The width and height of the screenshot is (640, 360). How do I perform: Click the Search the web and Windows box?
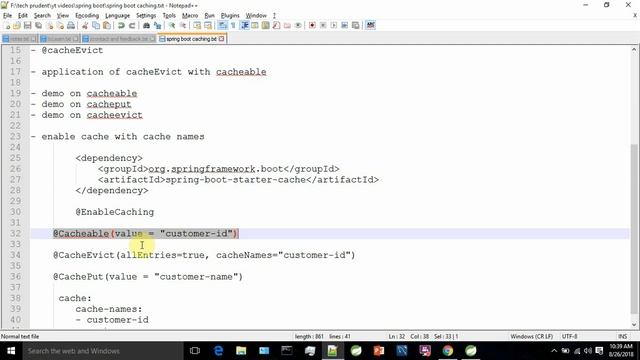102,351
